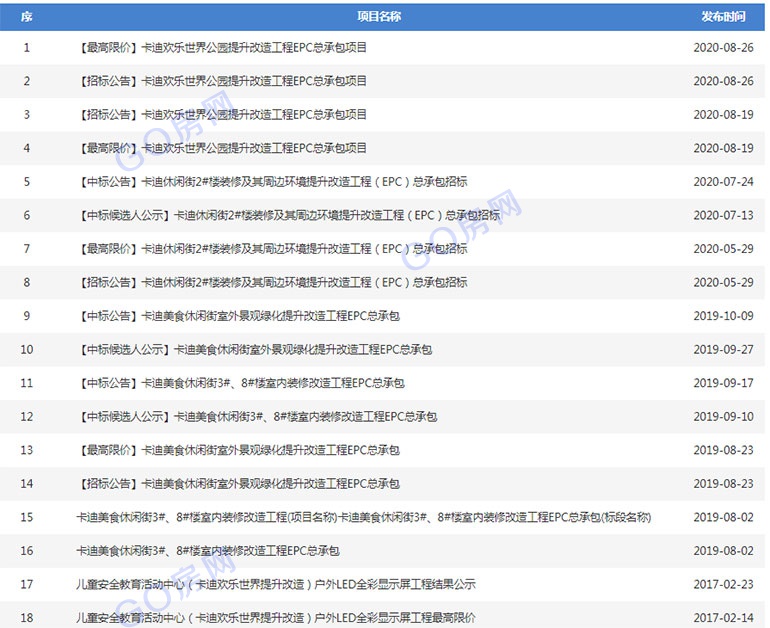Screen dimensions: 770x628
Task: Select date 2020-05-29 in row 7
Action: coord(723,248)
